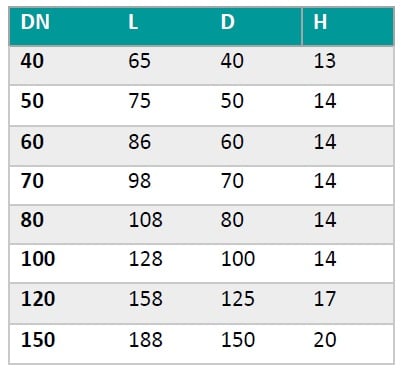Click the L value 98 cell
The height and width of the screenshot is (370, 401).
(140, 181)
